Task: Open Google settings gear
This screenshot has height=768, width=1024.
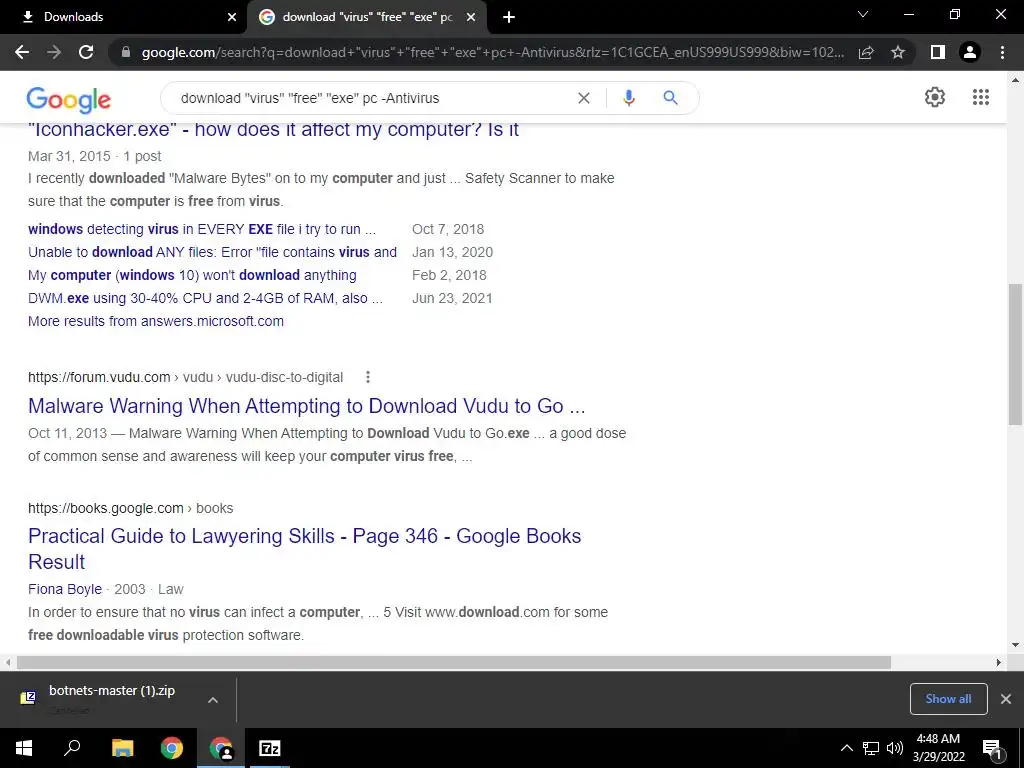Action: click(935, 97)
